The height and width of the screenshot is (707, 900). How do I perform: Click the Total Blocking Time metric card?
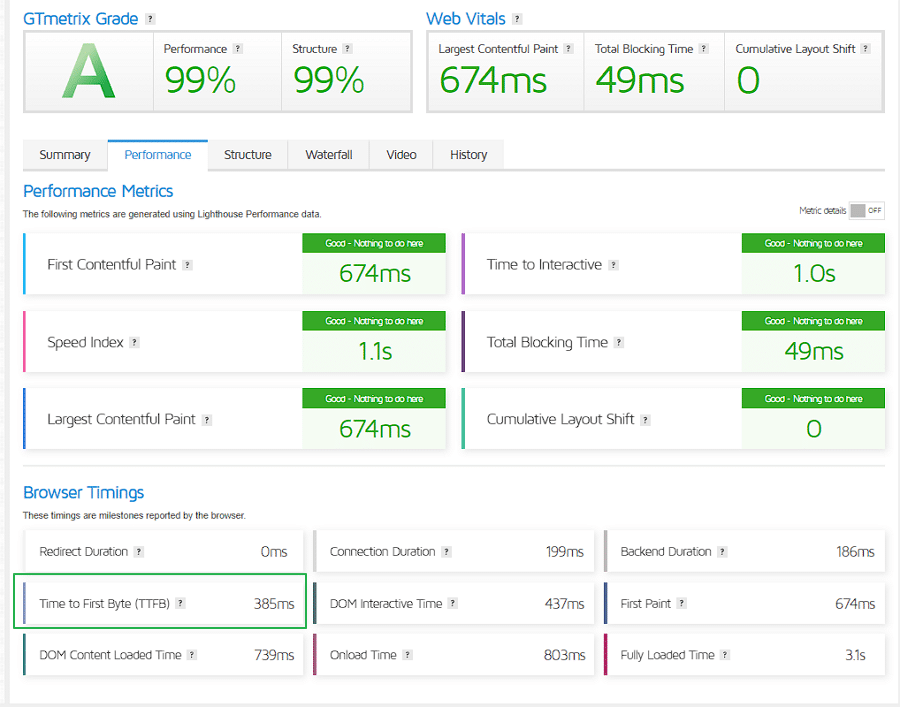(x=673, y=342)
